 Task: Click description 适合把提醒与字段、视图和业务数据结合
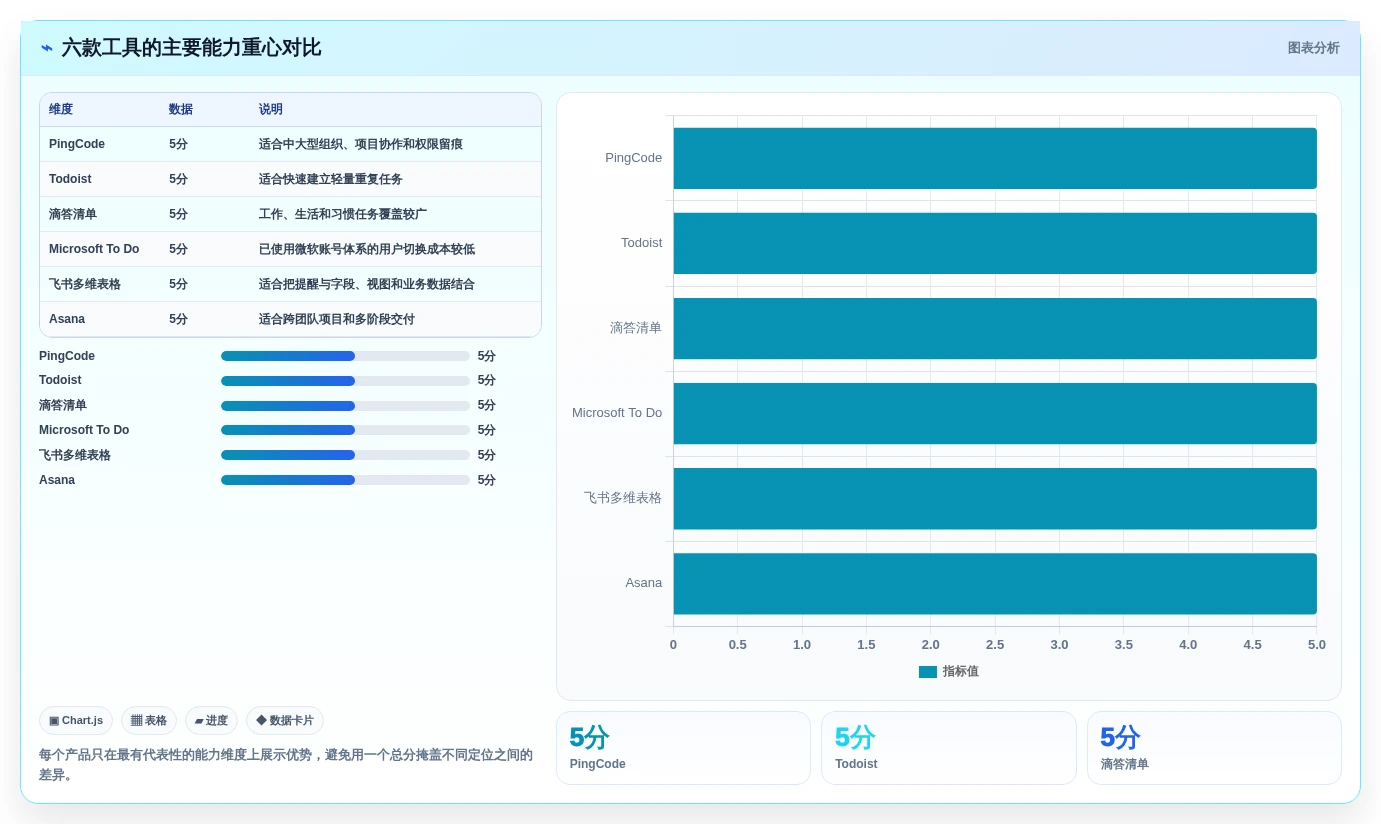click(x=367, y=284)
